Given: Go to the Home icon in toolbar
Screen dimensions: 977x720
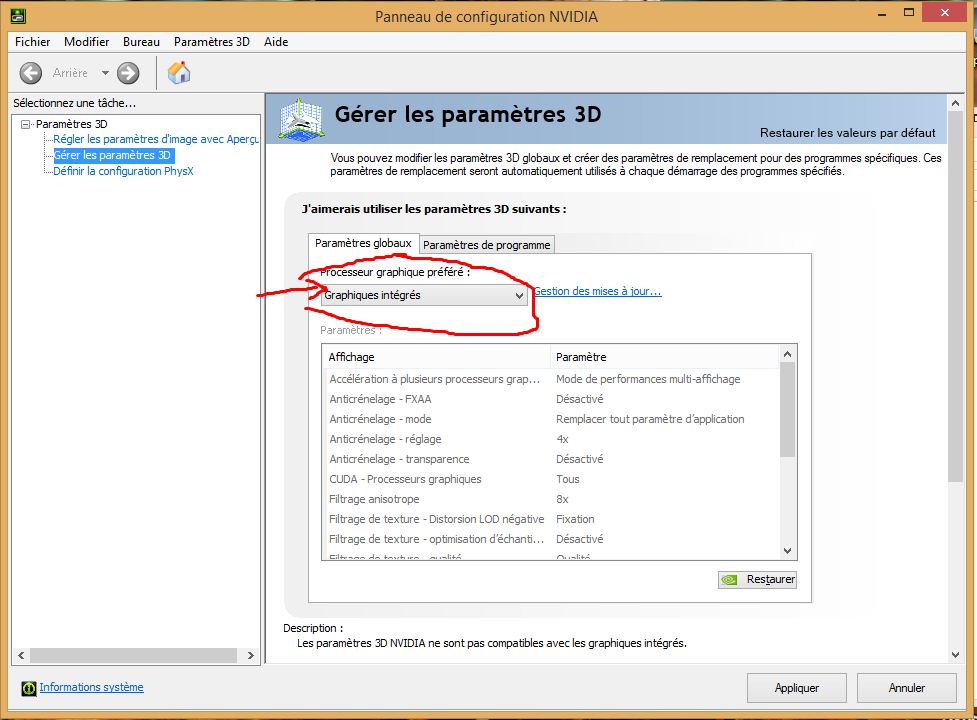Looking at the screenshot, I should [x=179, y=72].
